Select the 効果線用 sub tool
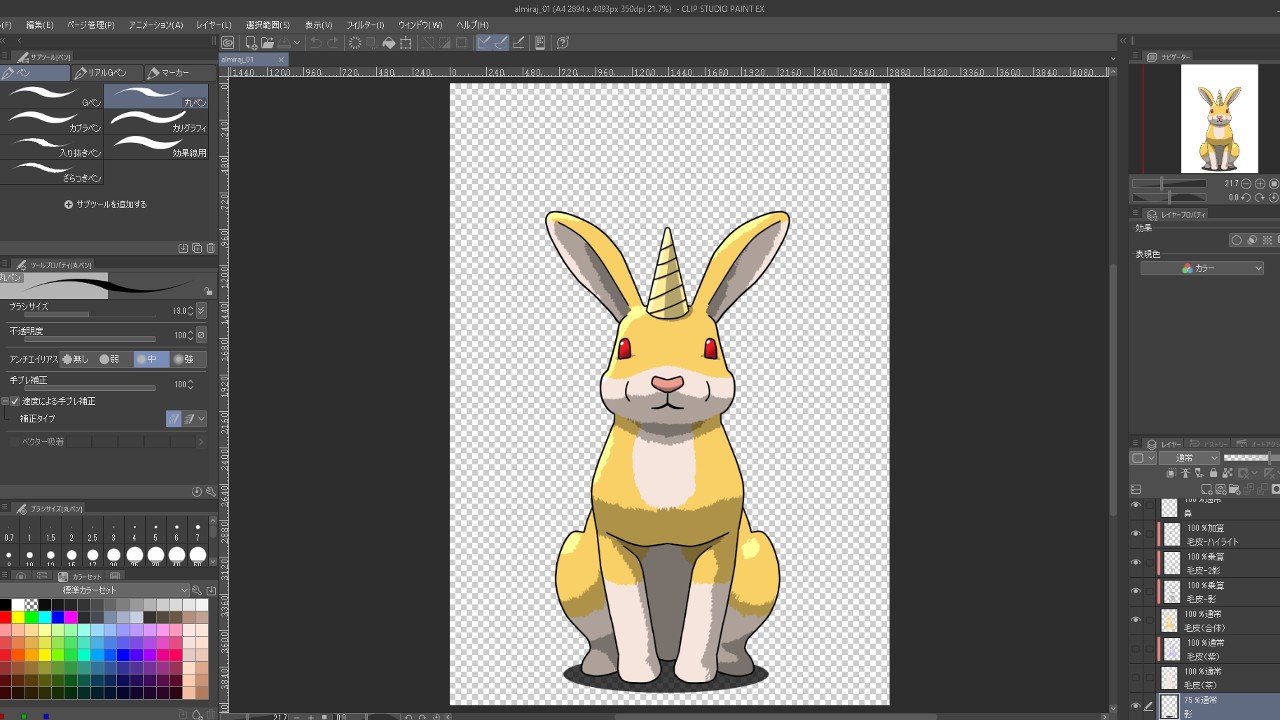The image size is (1280, 720). (156, 146)
